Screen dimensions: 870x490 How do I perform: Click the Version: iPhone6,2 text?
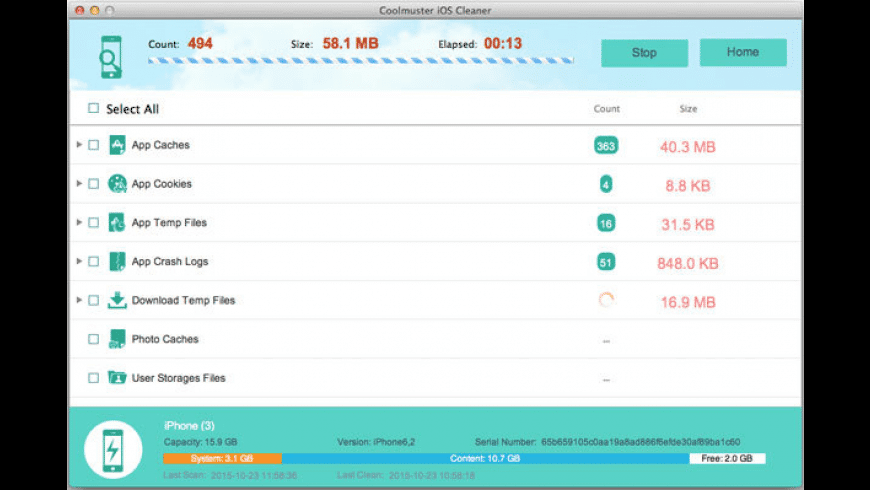[x=376, y=442]
